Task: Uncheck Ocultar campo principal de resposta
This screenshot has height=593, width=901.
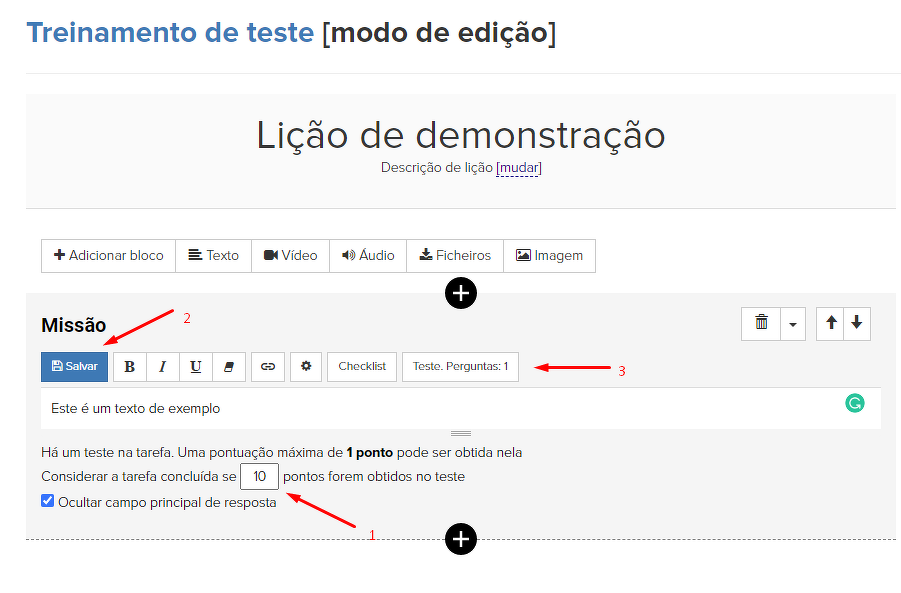Action: click(48, 501)
